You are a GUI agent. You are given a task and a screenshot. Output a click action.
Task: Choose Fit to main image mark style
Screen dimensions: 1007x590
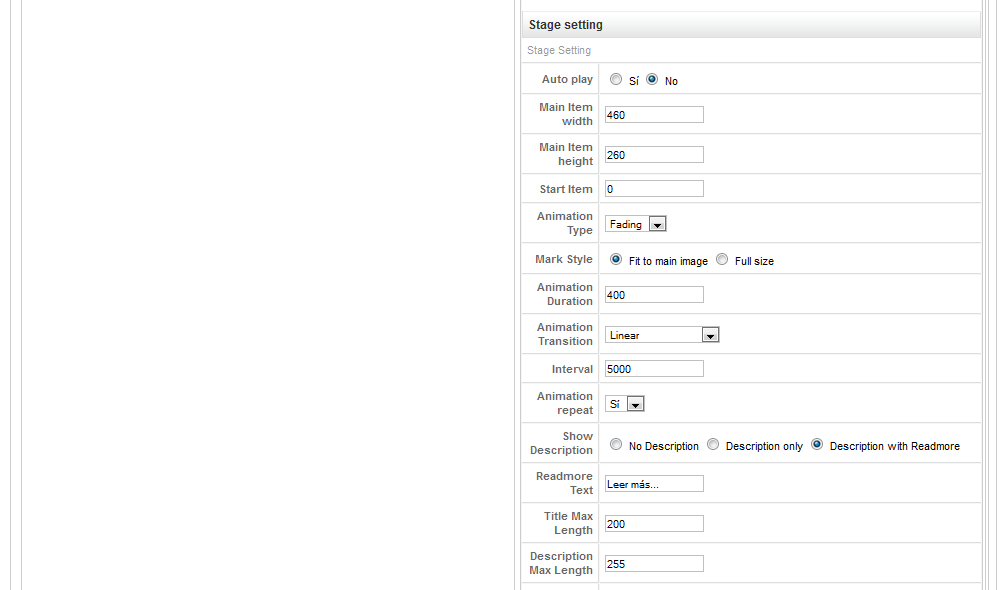pyautogui.click(x=616, y=260)
